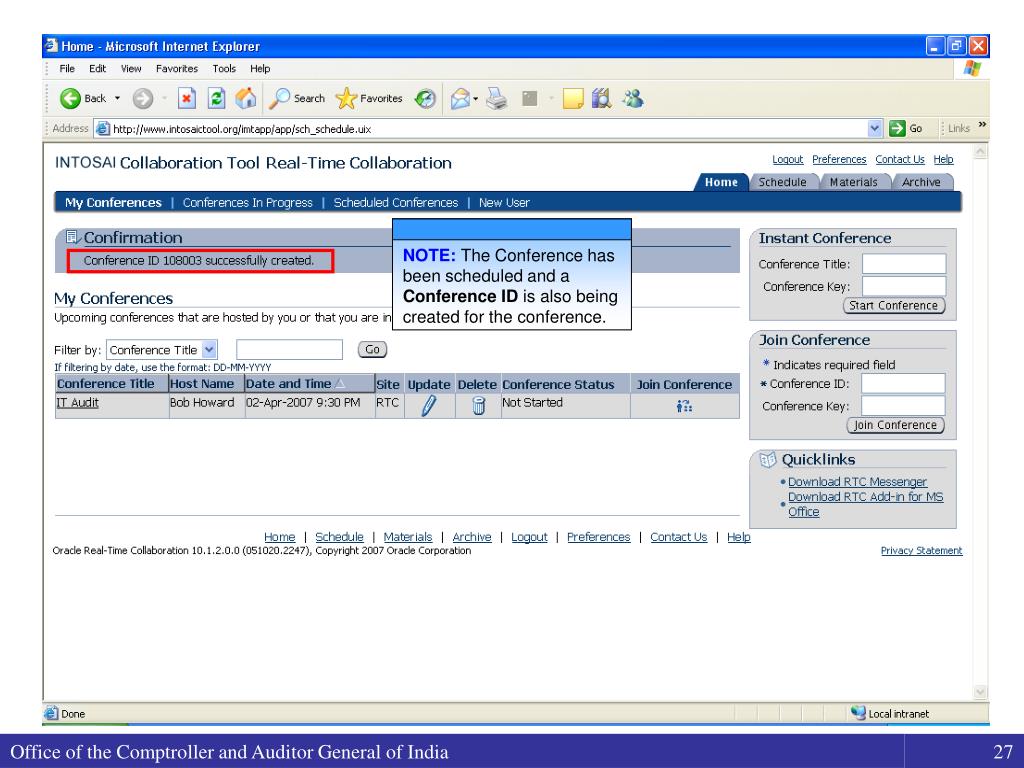Open the IT Audit conference link
Image resolution: width=1024 pixels, height=768 pixels.
(77, 402)
